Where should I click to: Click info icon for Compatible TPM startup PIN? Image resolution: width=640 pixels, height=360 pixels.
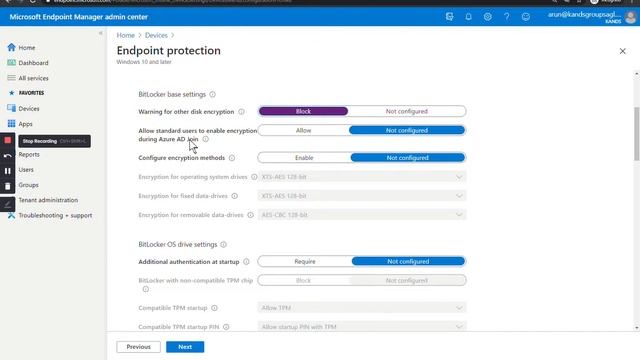pos(226,327)
